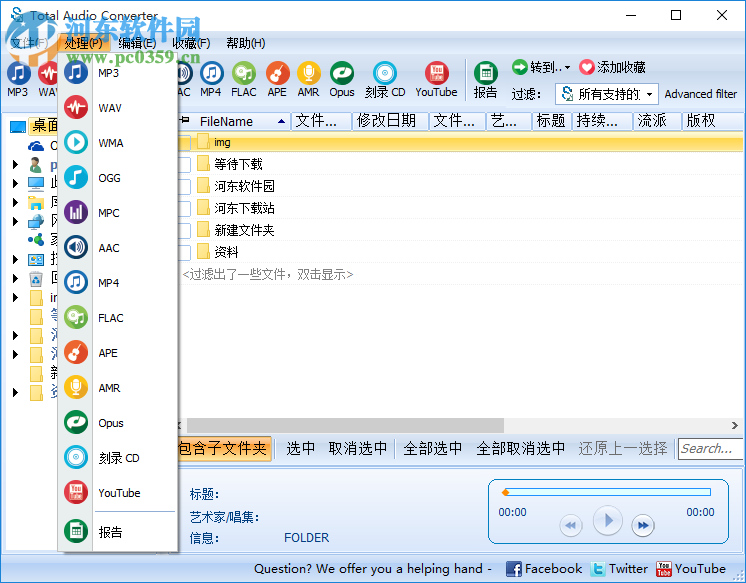This screenshot has width=746, height=583.
Task: Open the 转到 dropdown
Action: (x=541, y=67)
